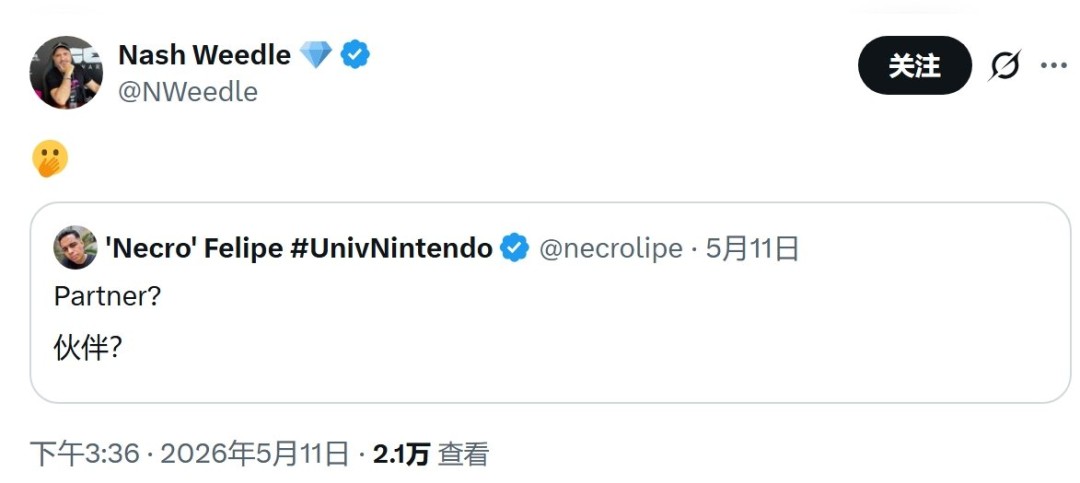Viewport: 1080px width, 483px height.
Task: Open the @necrolipe handle
Action: point(611,249)
